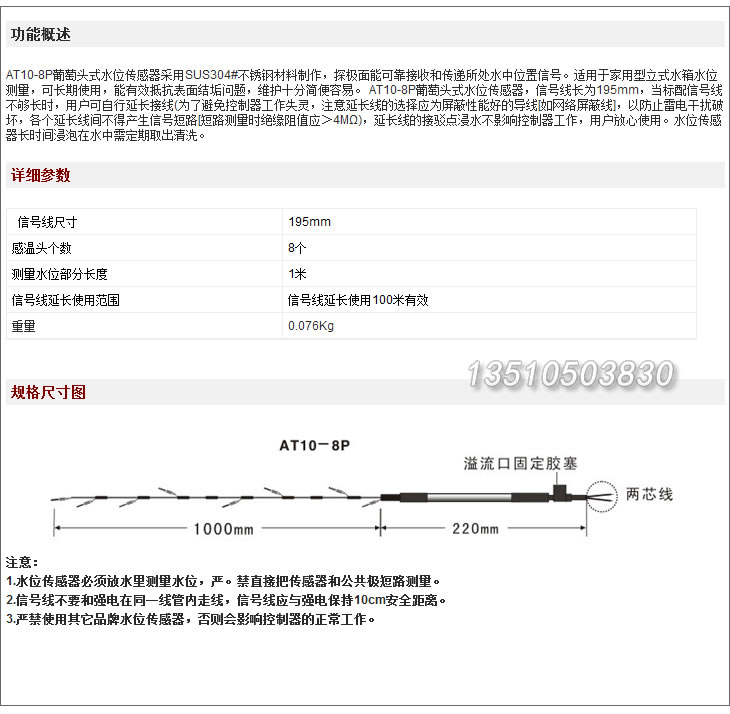Click the 1米 value cell
Viewport: 730px width, 714px height.
[x=489, y=274]
